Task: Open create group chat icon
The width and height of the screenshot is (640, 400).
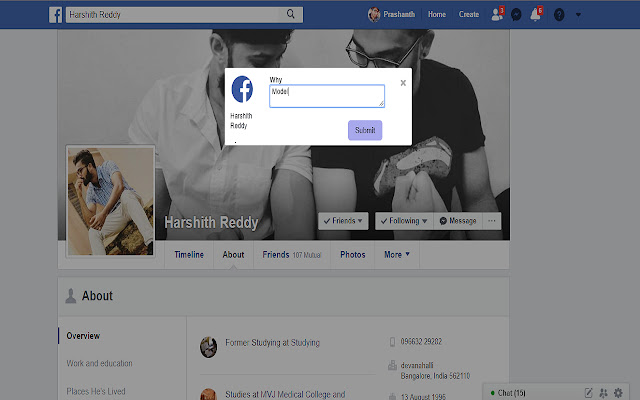Action: pyautogui.click(x=604, y=392)
